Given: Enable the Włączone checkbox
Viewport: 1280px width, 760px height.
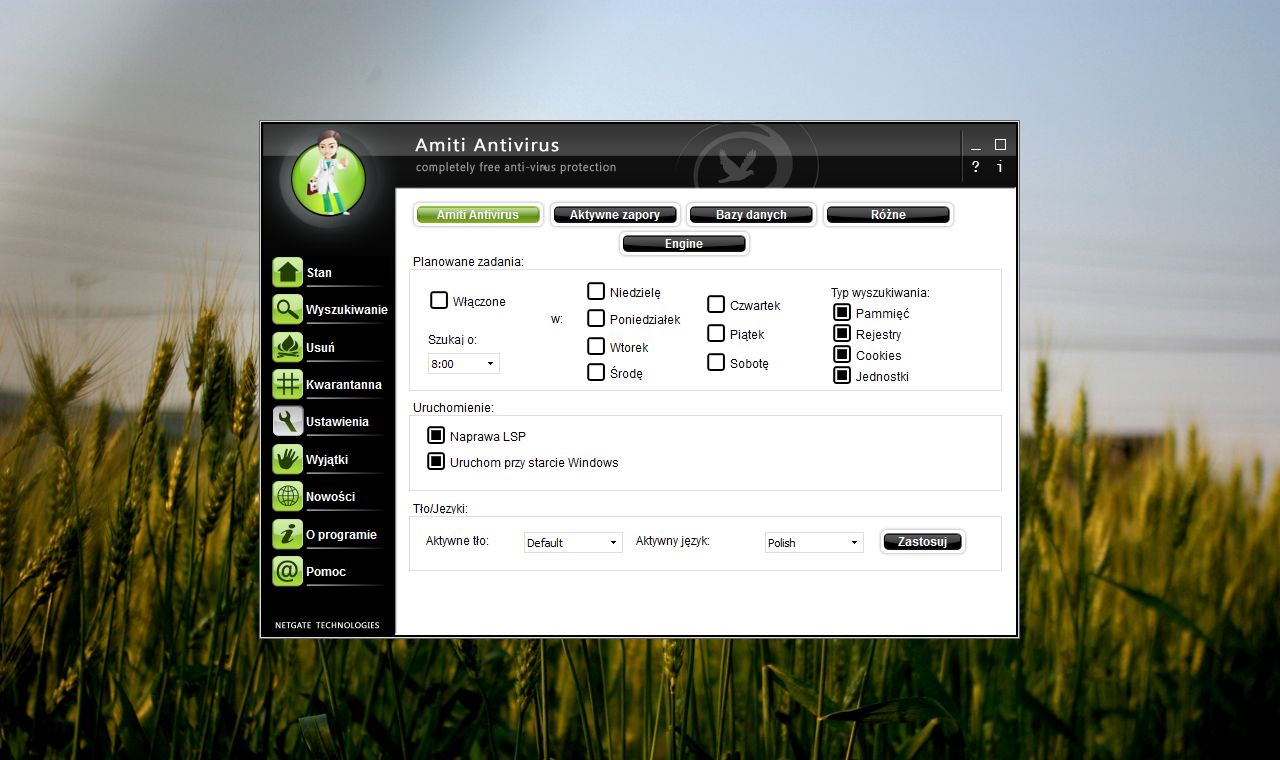Looking at the screenshot, I should point(439,300).
